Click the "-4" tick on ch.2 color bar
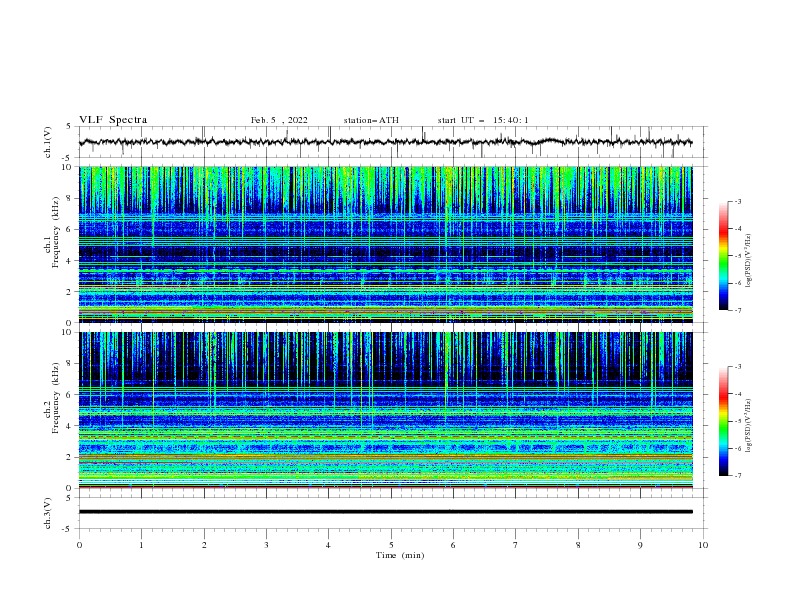The height and width of the screenshot is (612, 792). tap(738, 394)
